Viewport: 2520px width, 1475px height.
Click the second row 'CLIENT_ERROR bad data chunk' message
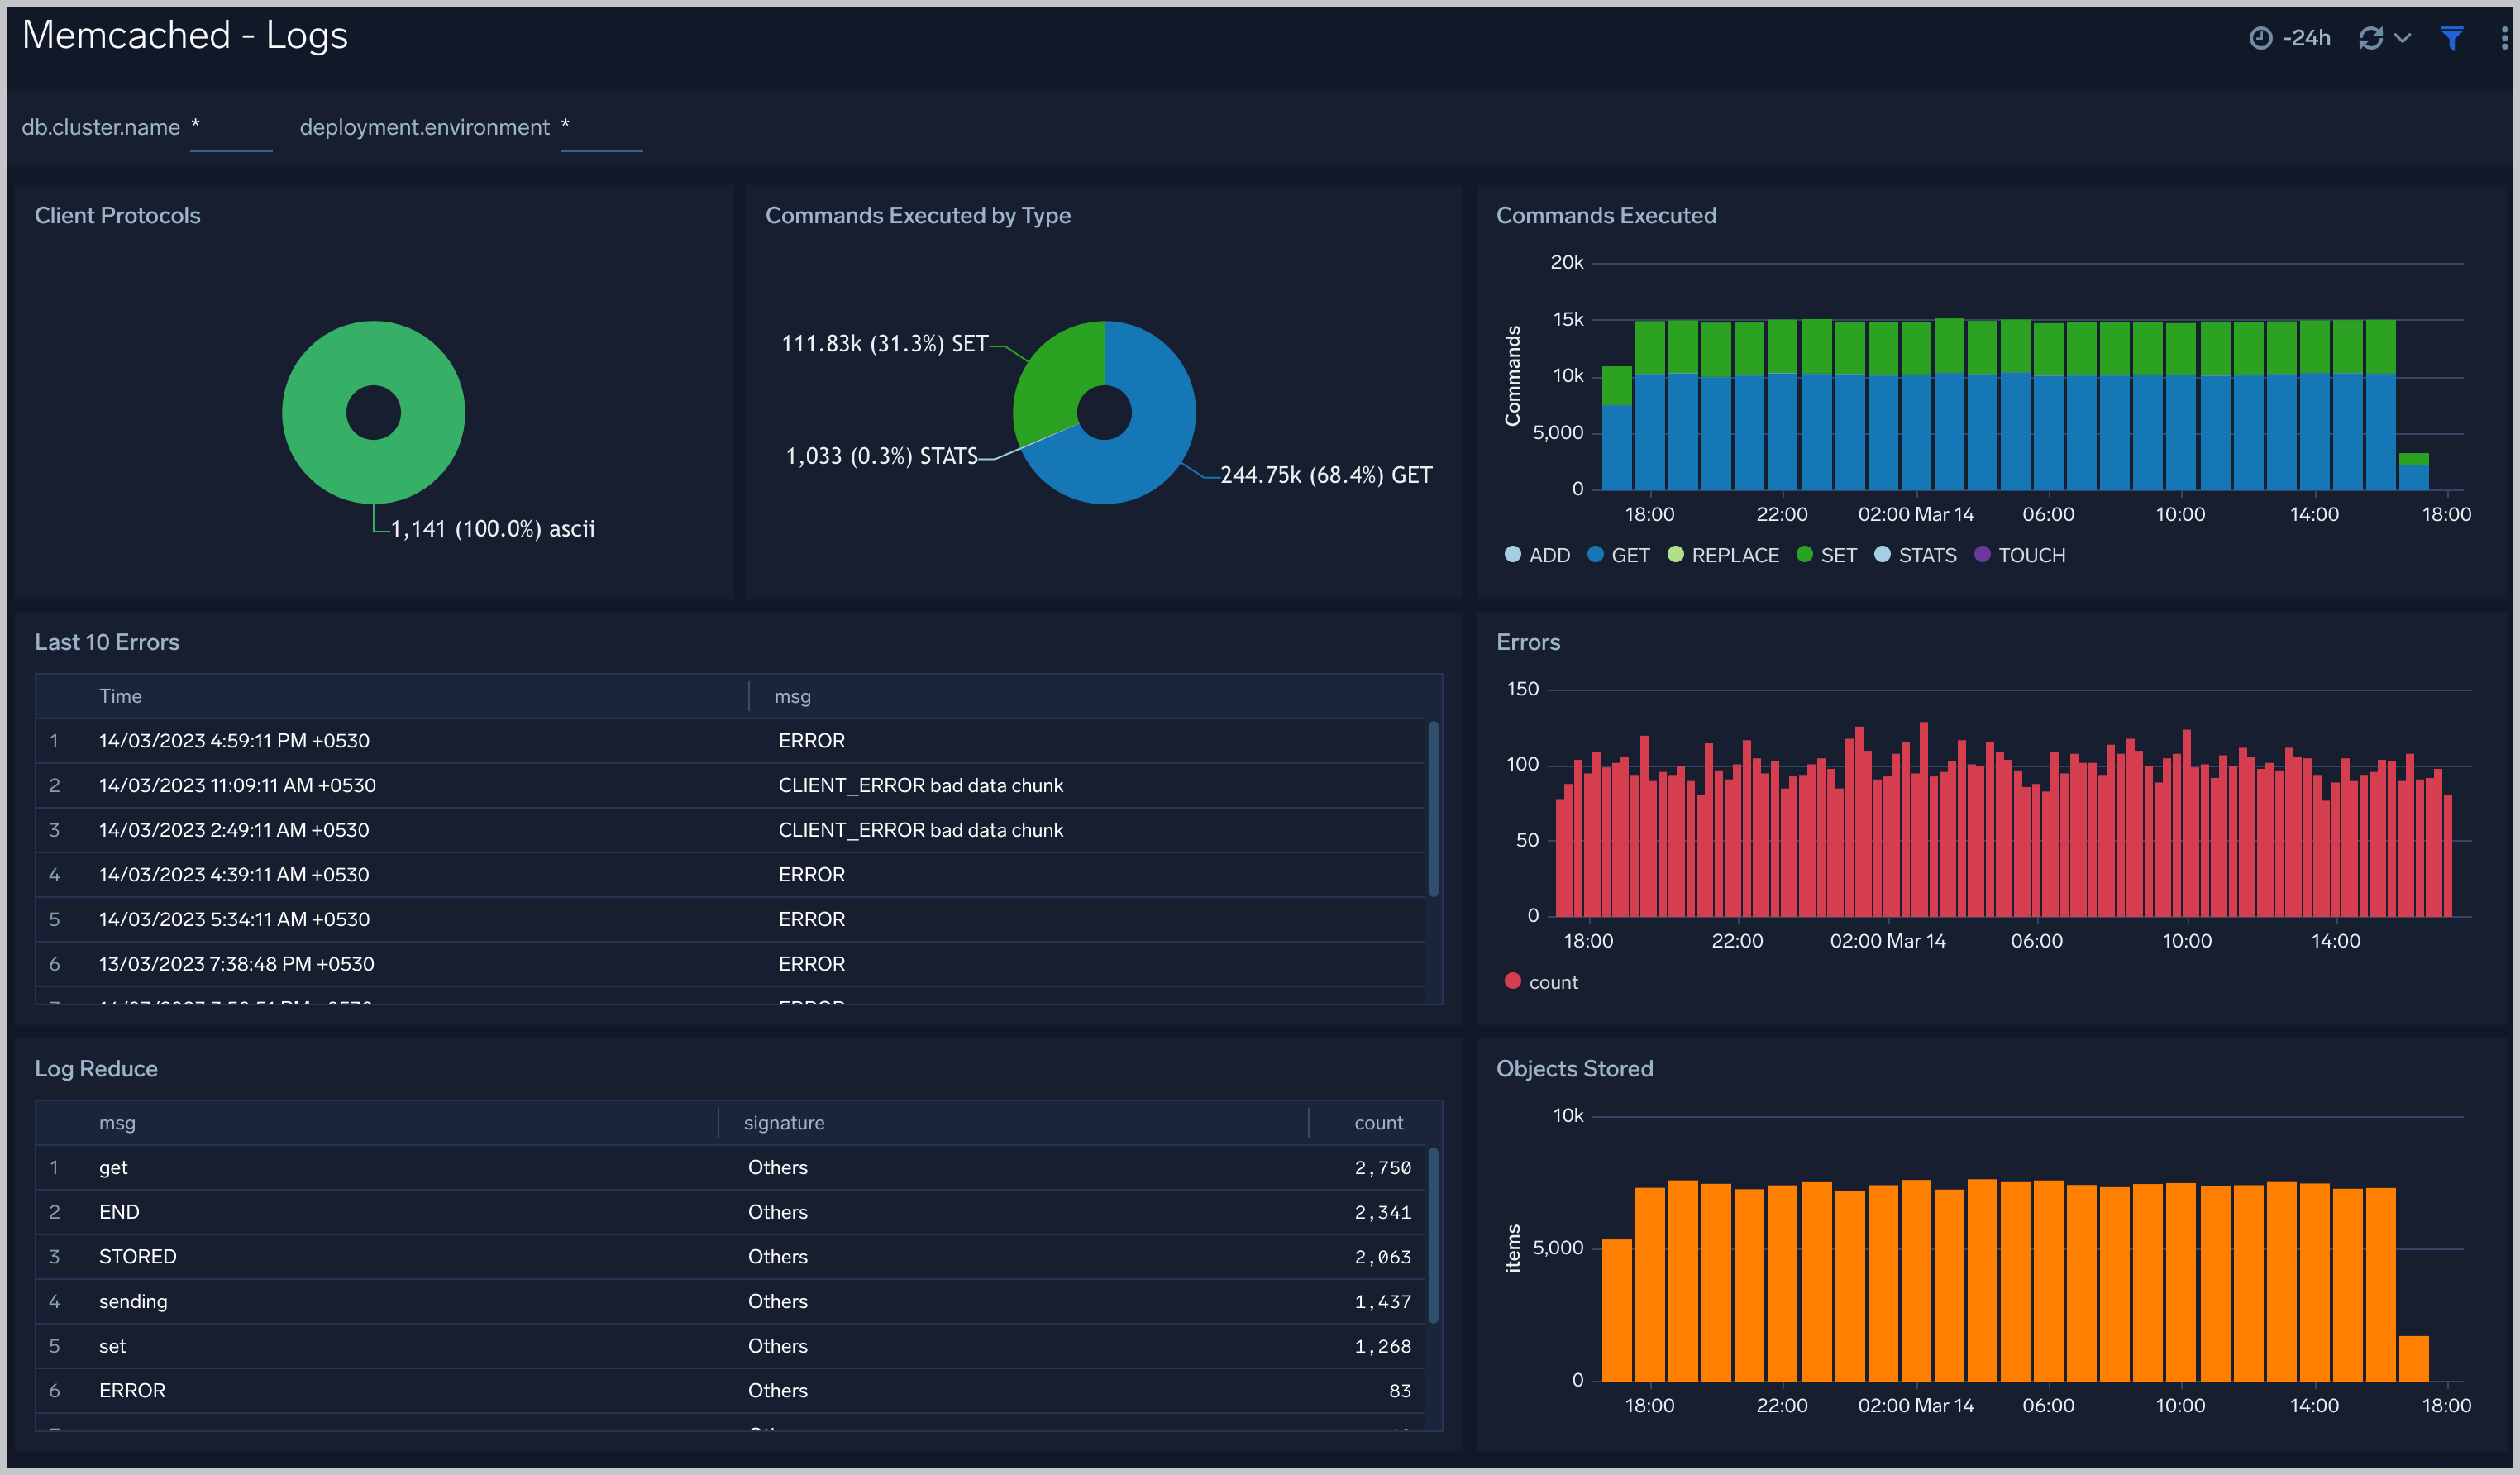pos(920,786)
